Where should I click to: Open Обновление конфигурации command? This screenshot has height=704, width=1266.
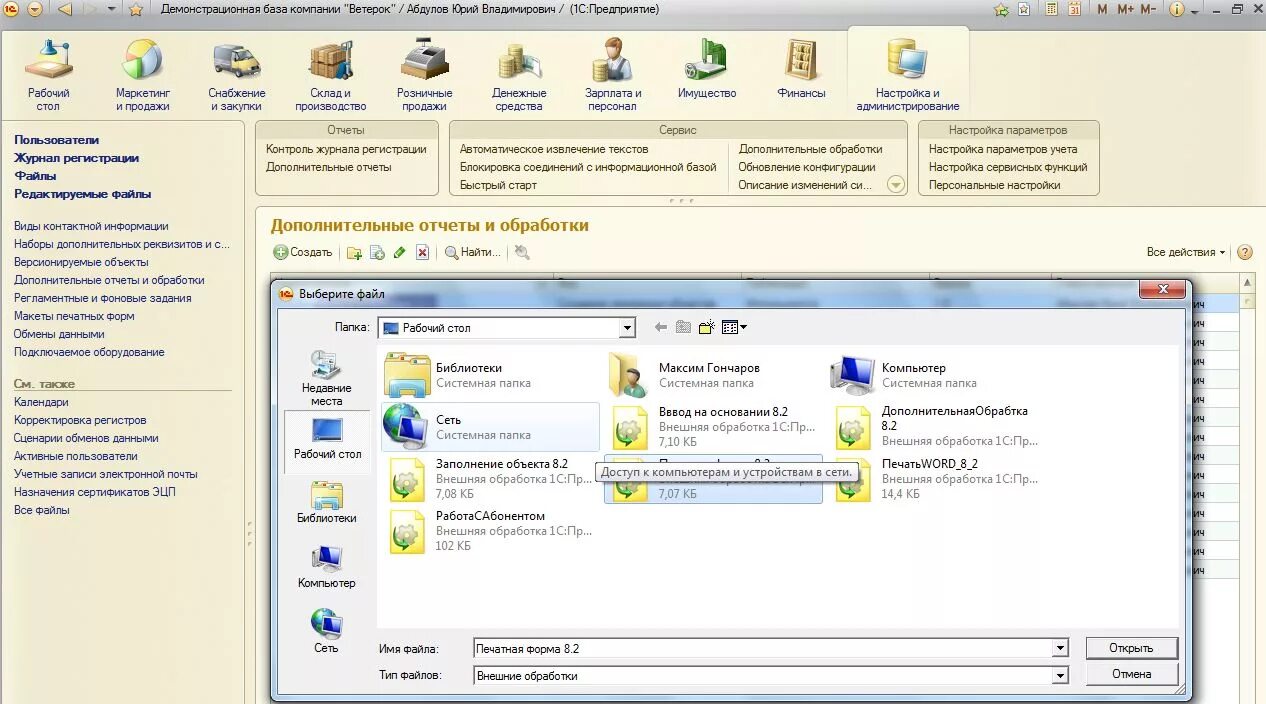pyautogui.click(x=807, y=167)
